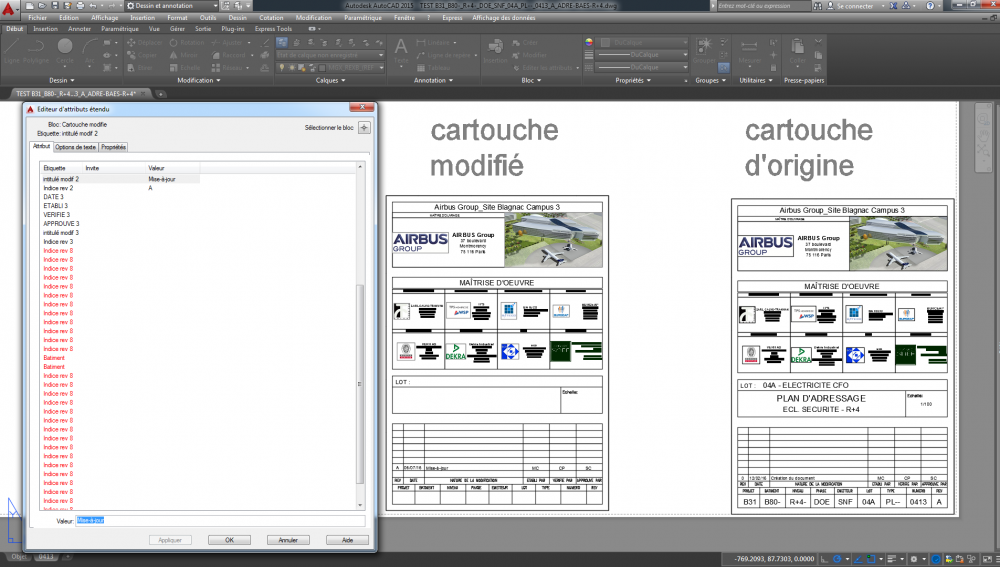Click Se connecter sign-in link

855,6
